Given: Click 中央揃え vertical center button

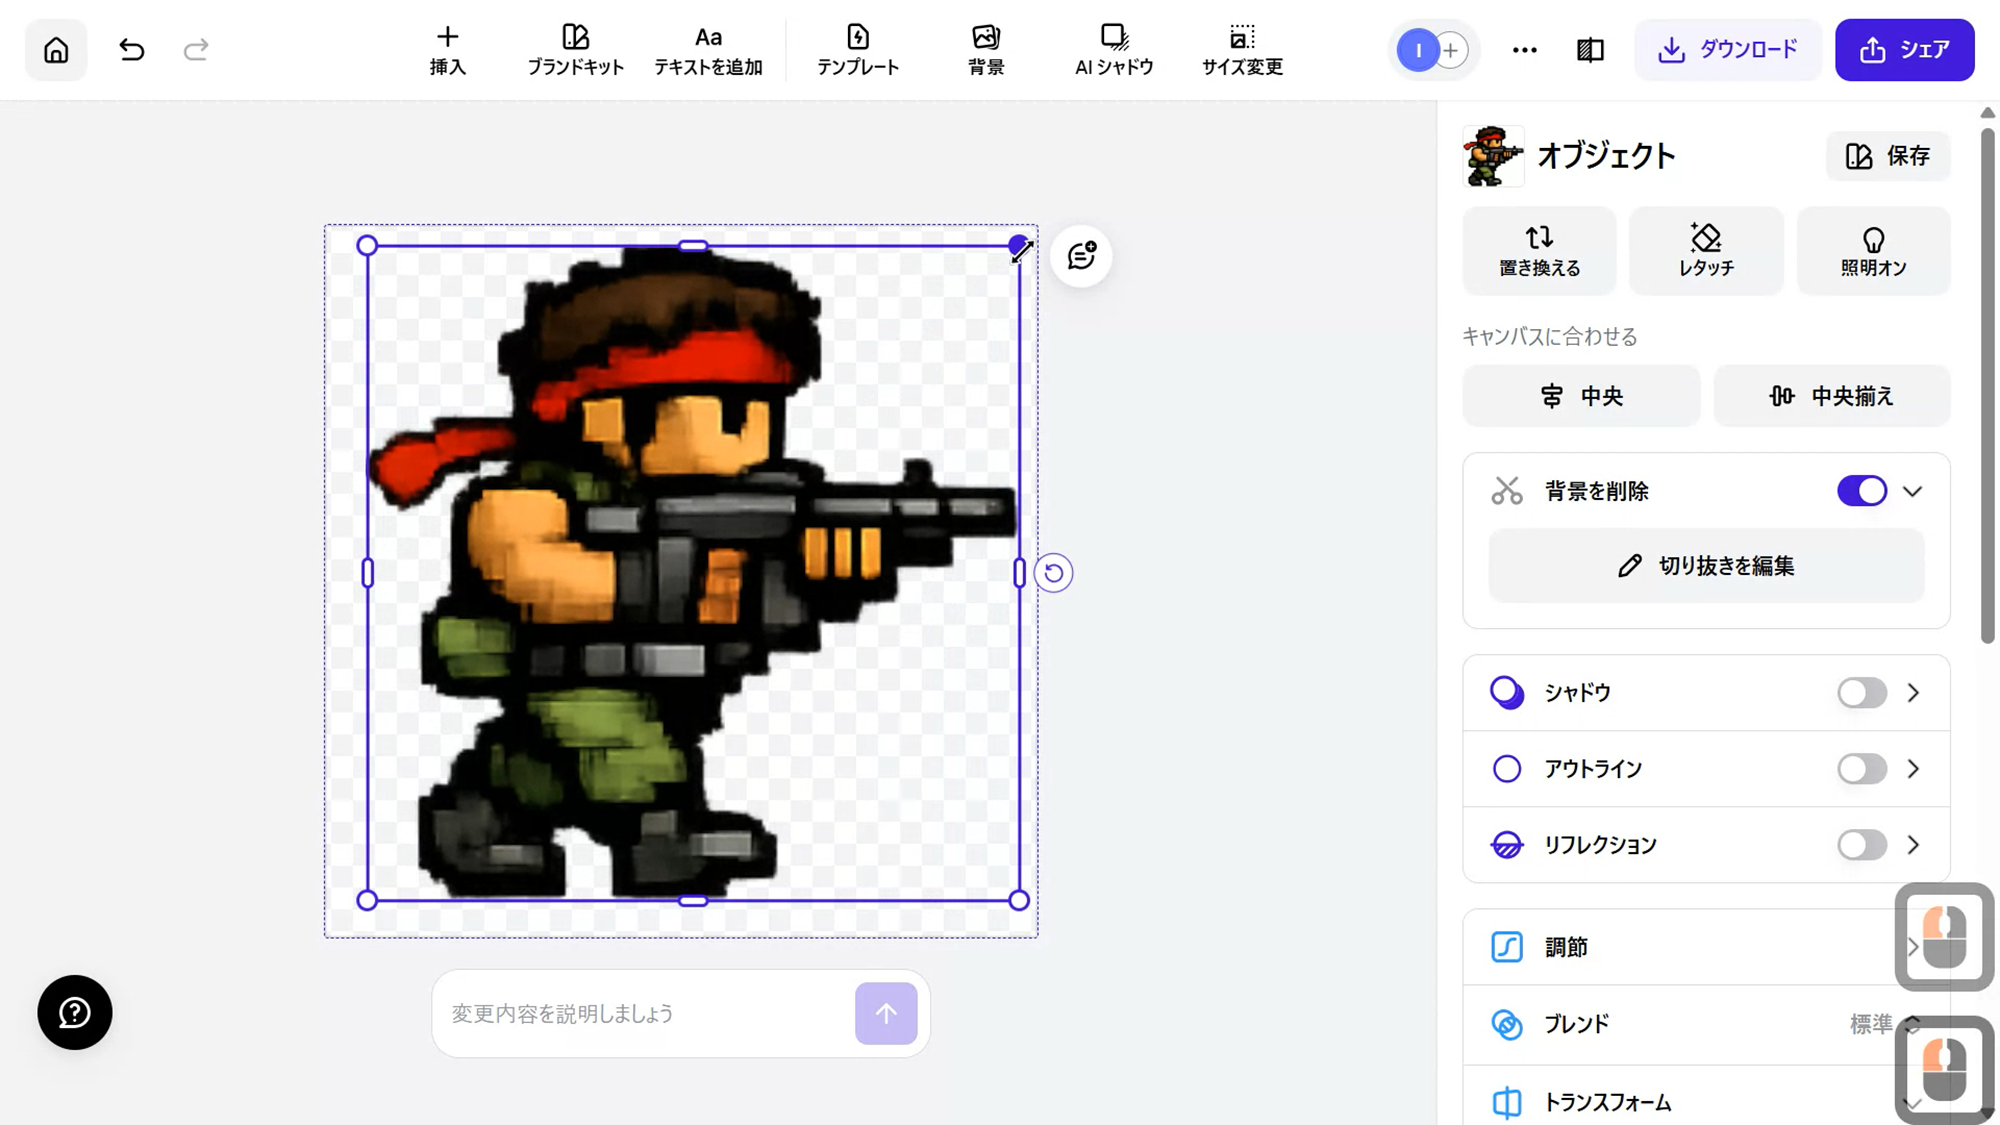Looking at the screenshot, I should [1832, 396].
